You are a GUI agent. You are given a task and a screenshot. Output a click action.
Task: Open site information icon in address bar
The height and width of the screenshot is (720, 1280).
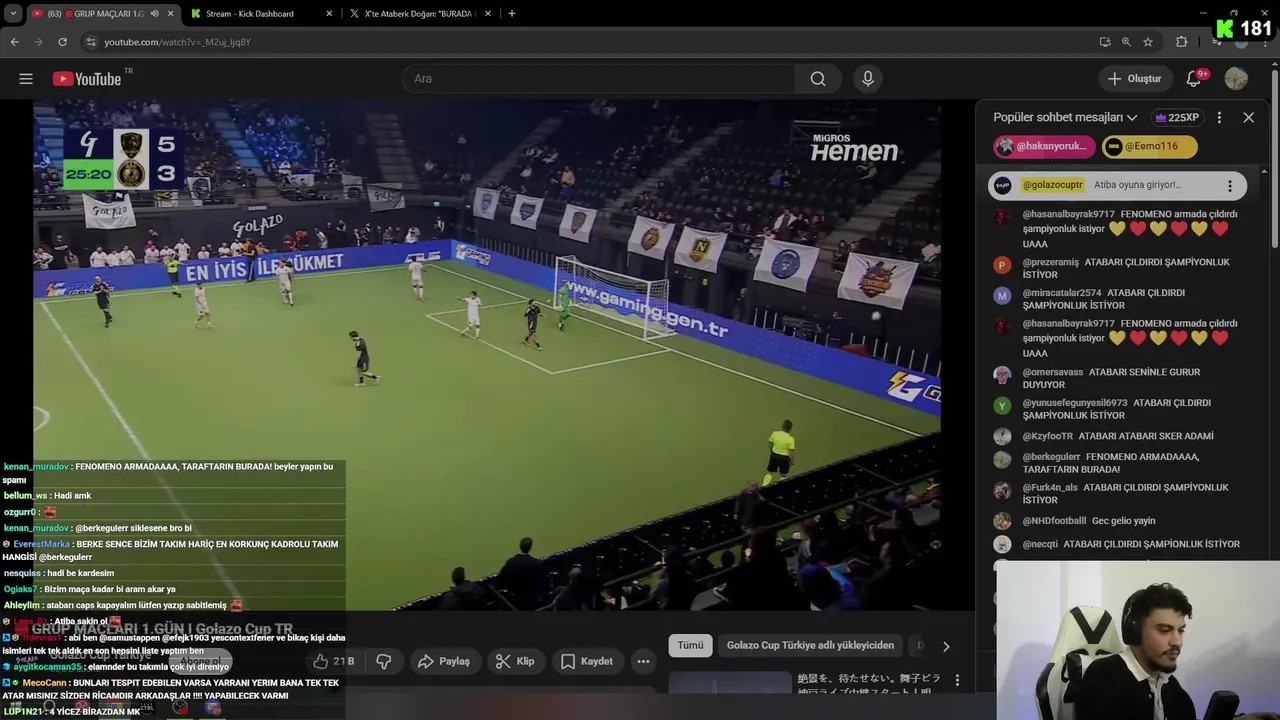pyautogui.click(x=91, y=42)
